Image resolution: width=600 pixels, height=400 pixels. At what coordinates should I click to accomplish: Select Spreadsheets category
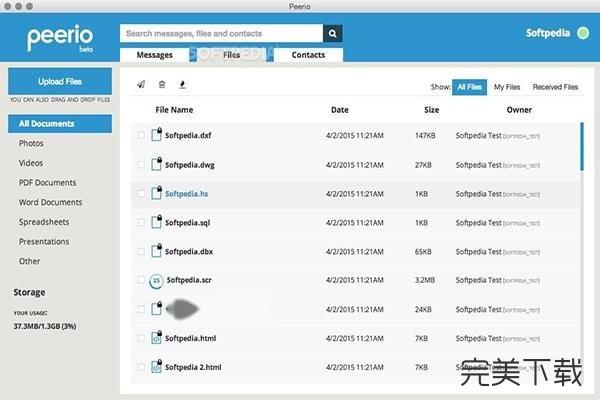click(x=44, y=222)
